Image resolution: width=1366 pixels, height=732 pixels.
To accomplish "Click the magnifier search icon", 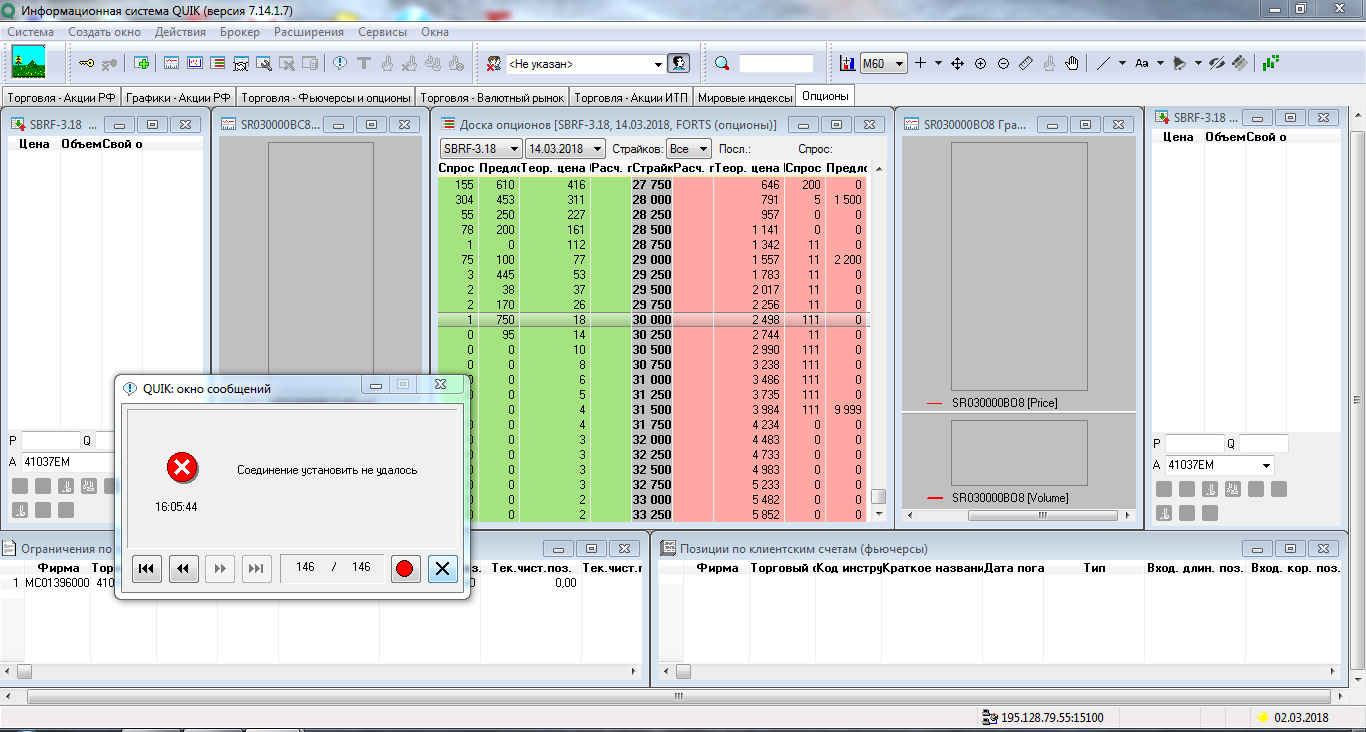I will pyautogui.click(x=722, y=63).
